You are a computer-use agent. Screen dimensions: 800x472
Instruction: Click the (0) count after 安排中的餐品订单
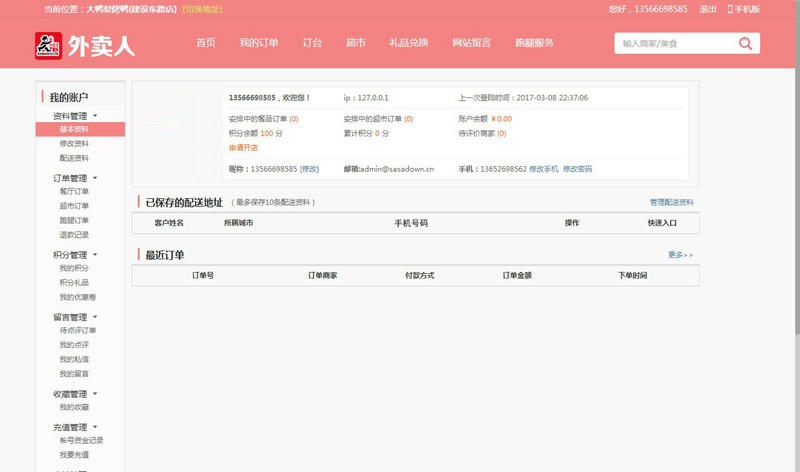[x=294, y=119]
